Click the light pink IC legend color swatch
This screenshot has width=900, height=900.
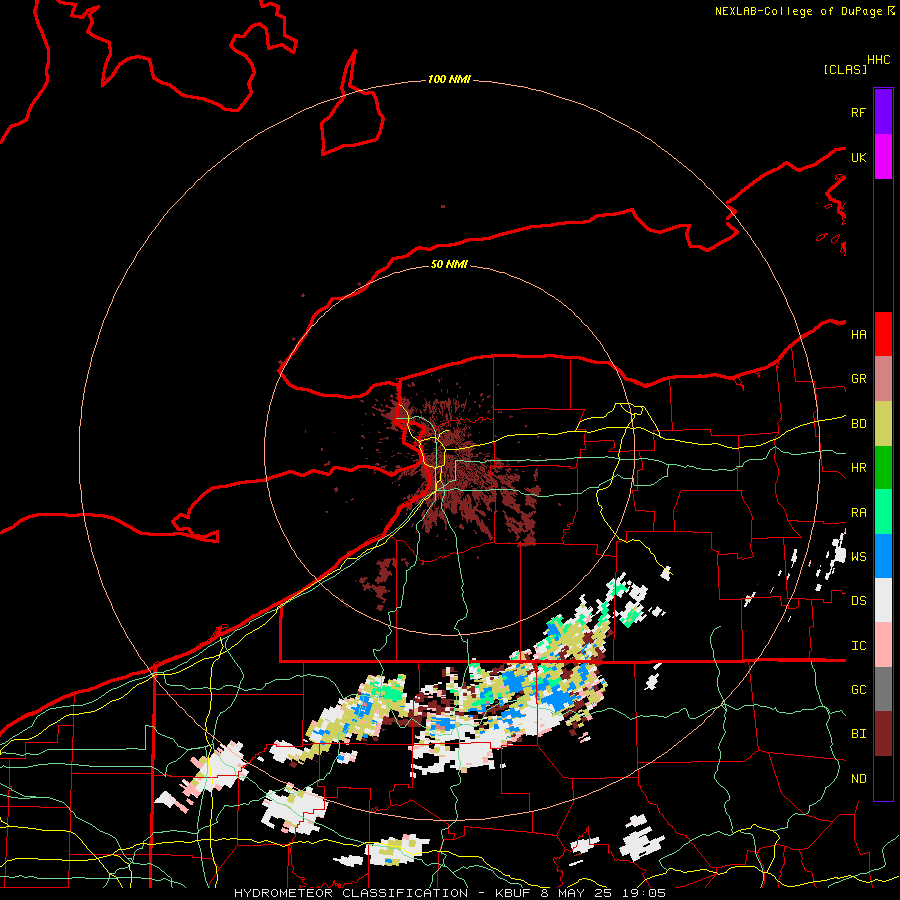[x=883, y=645]
